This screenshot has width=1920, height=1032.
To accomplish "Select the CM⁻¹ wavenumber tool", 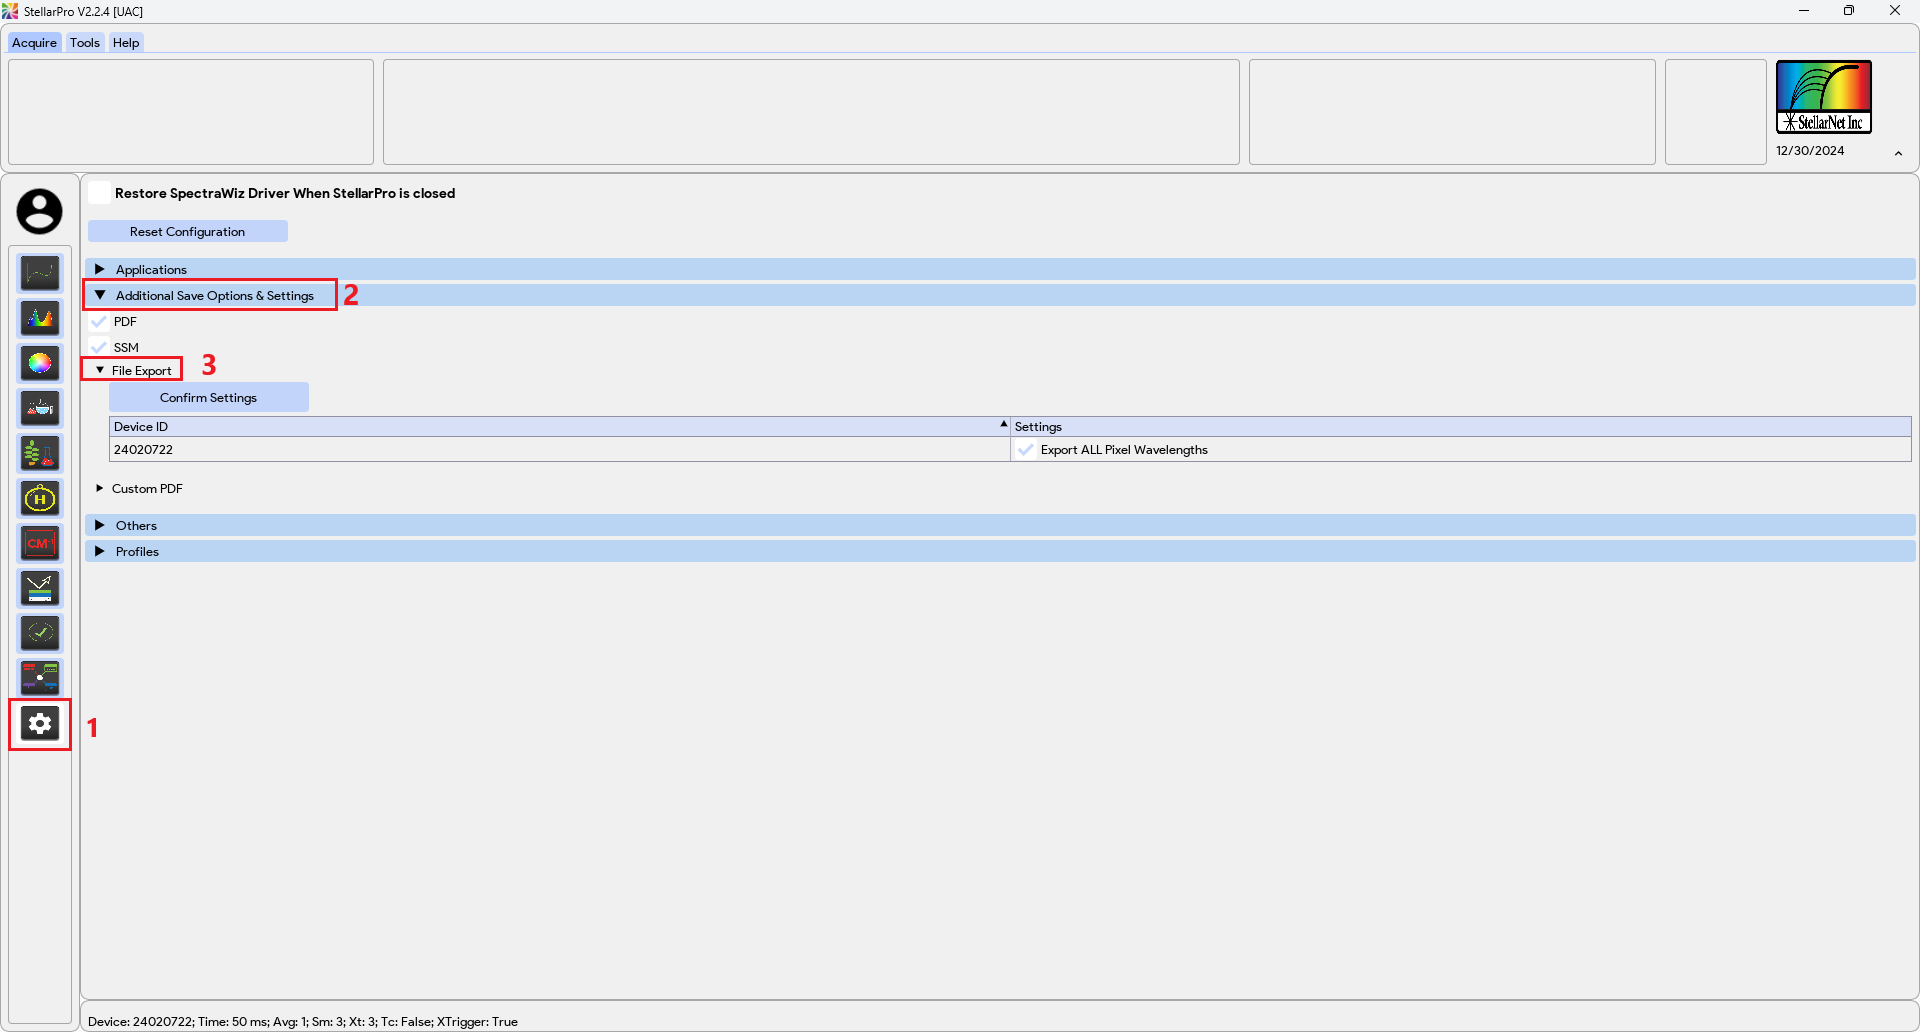I will 39,543.
